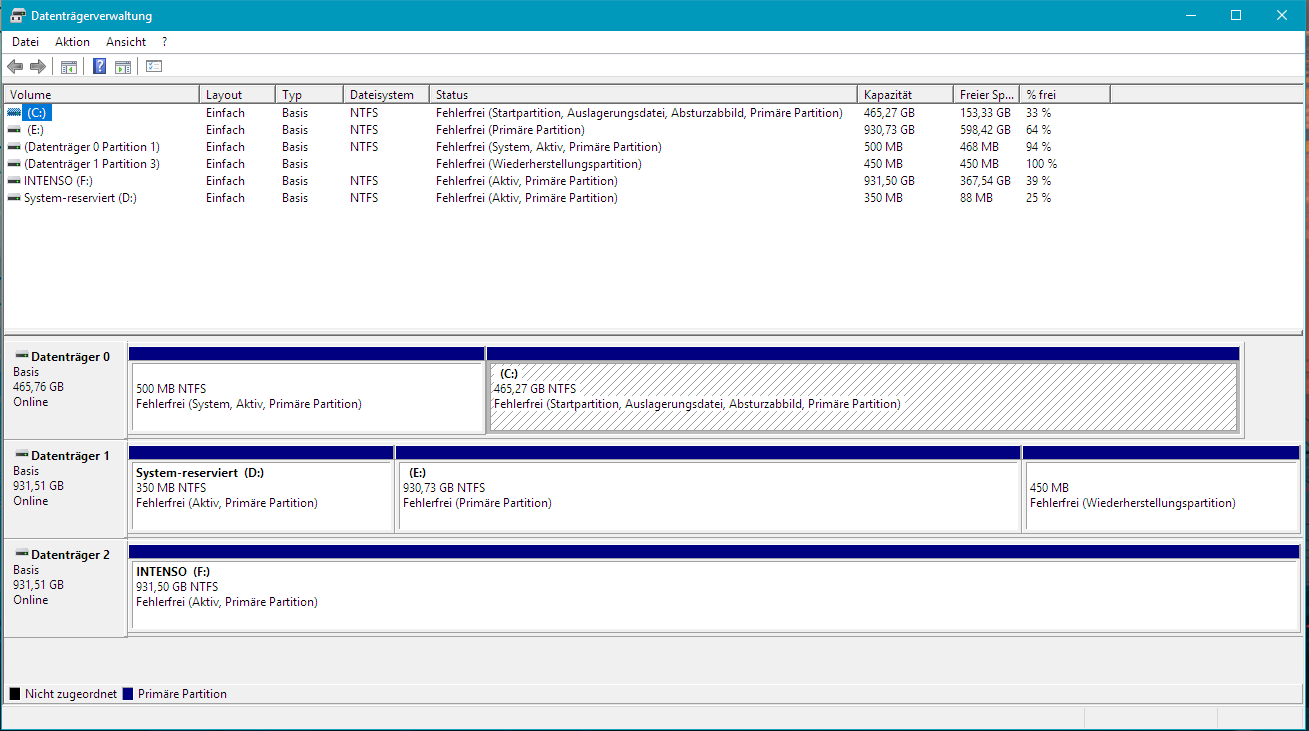Sort by the Layout column header
1309x731 pixels.
[237, 95]
